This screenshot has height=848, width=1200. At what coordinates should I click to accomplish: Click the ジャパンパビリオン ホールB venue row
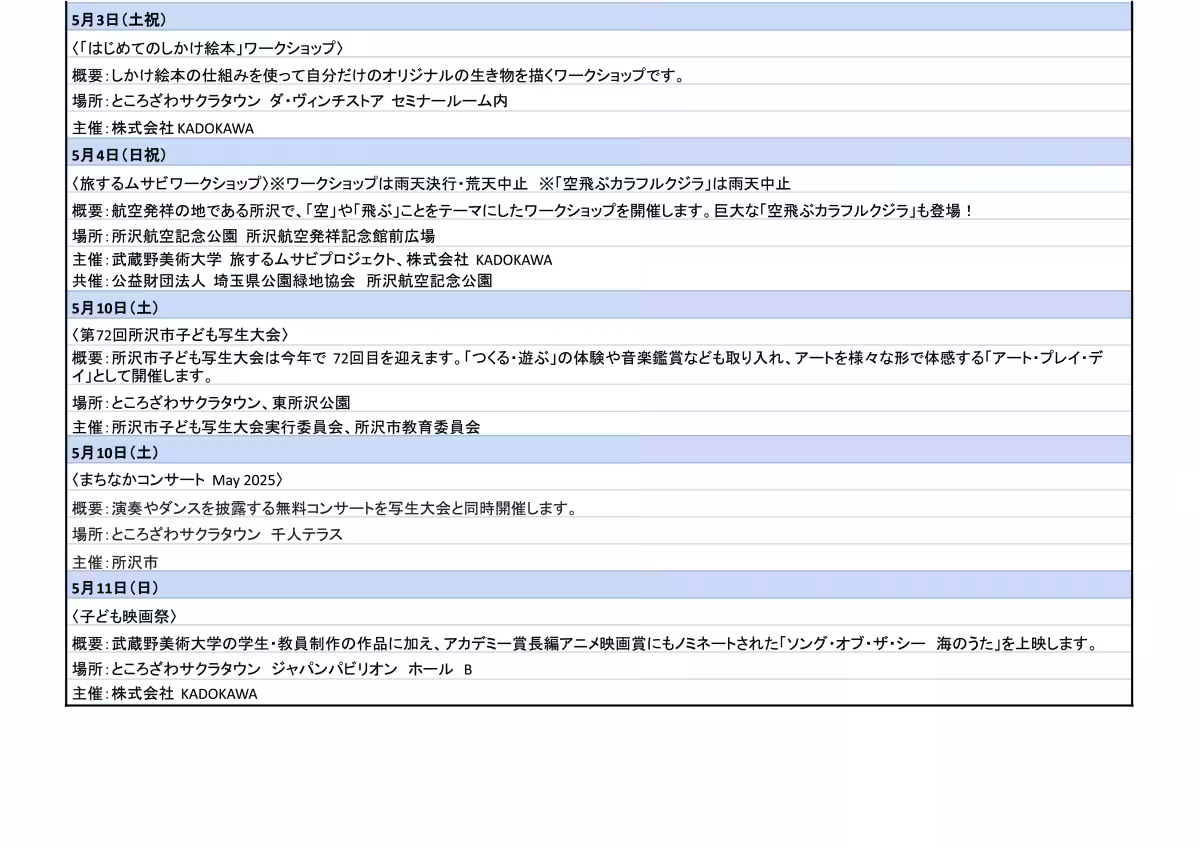click(x=272, y=669)
